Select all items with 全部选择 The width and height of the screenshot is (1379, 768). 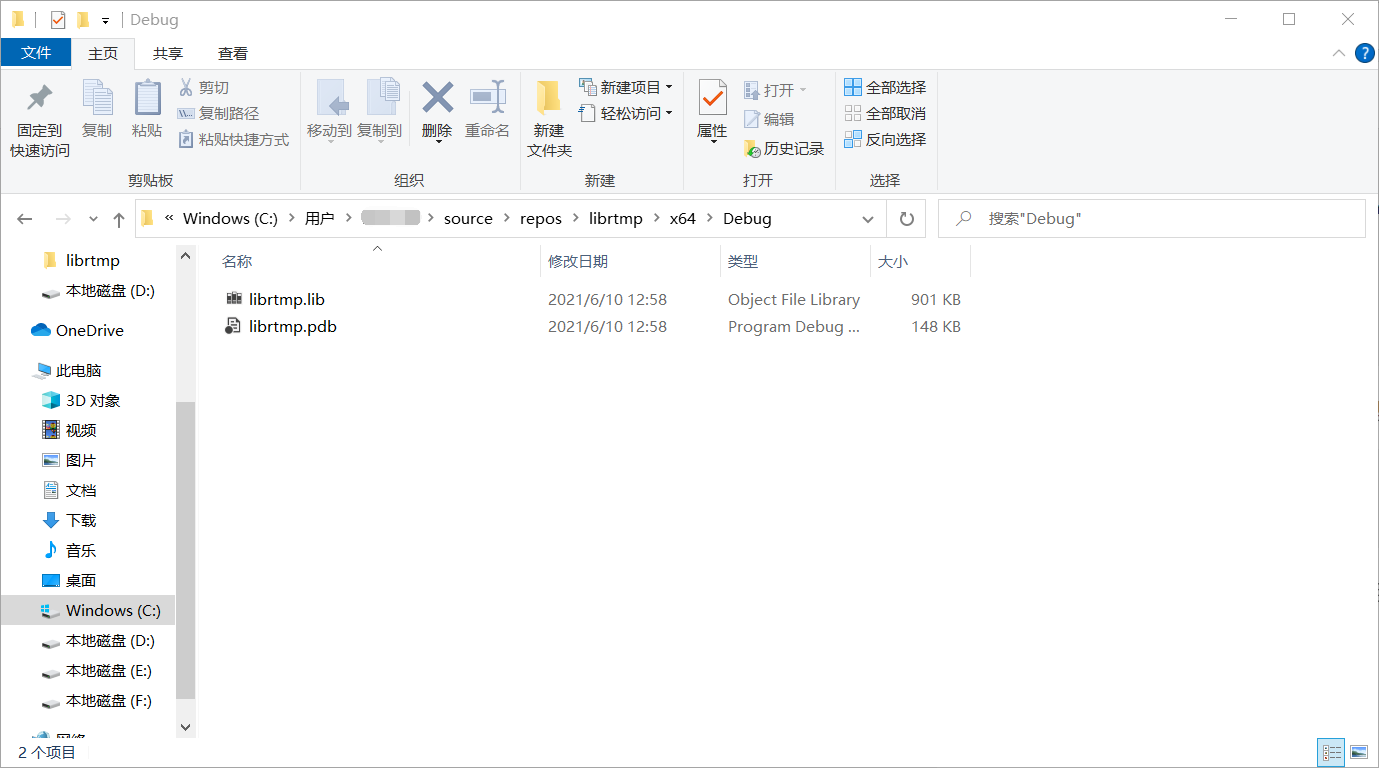click(886, 87)
